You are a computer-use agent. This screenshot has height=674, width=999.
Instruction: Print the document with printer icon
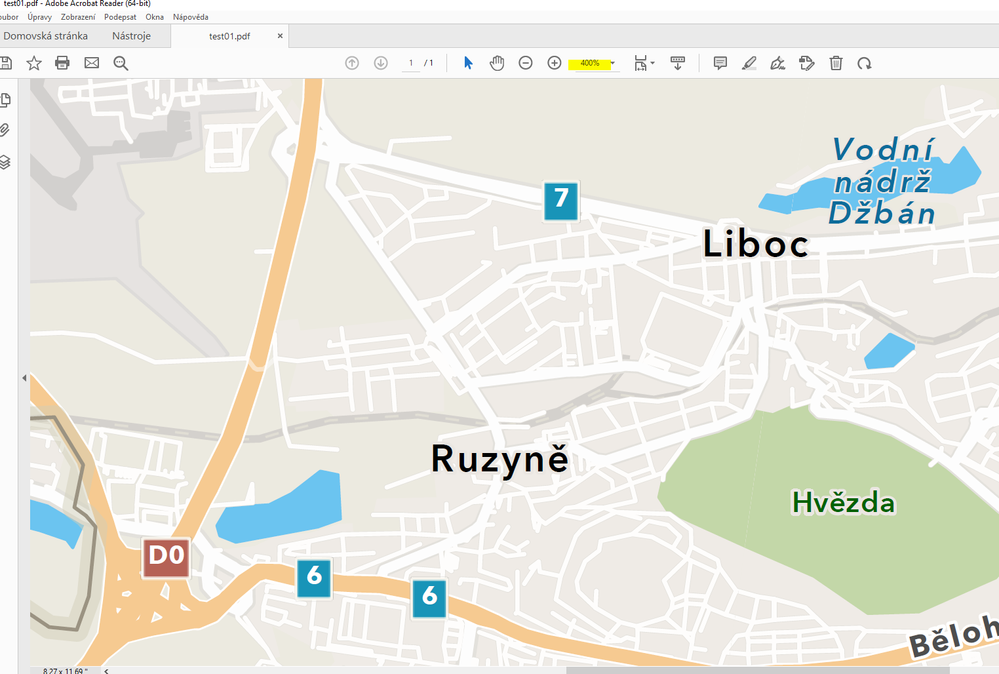point(62,63)
